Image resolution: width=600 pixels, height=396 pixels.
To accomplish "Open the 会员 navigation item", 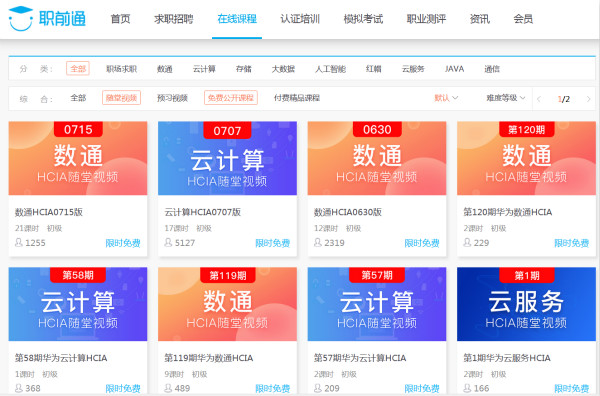I will click(523, 19).
